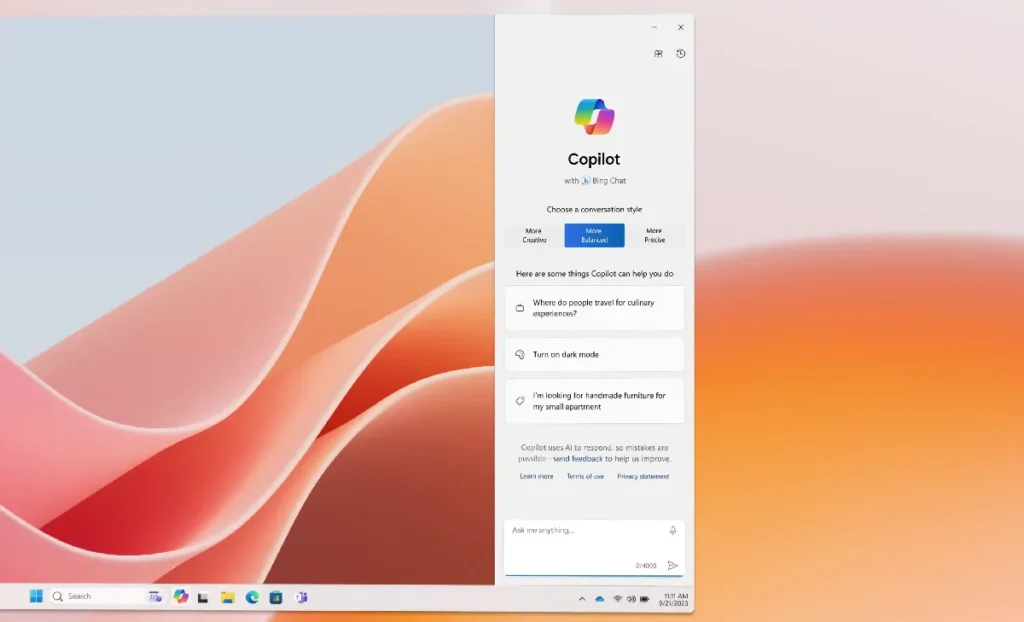Choose the culinary travel suggestion card
1024x622 pixels.
click(x=594, y=308)
